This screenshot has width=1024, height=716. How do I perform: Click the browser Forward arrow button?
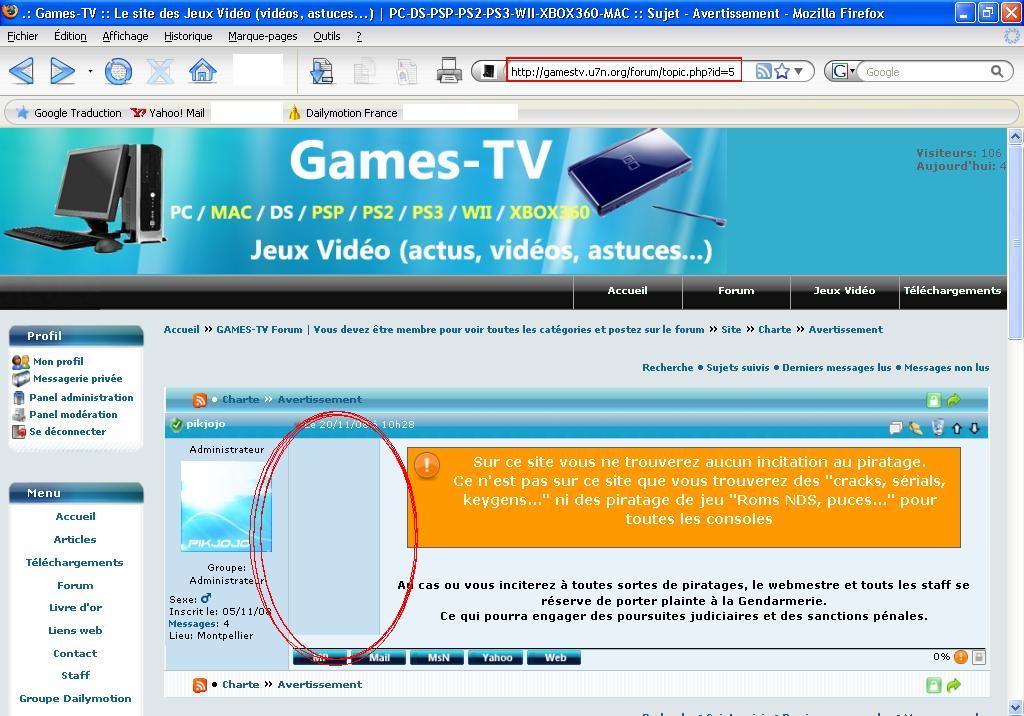pos(62,71)
